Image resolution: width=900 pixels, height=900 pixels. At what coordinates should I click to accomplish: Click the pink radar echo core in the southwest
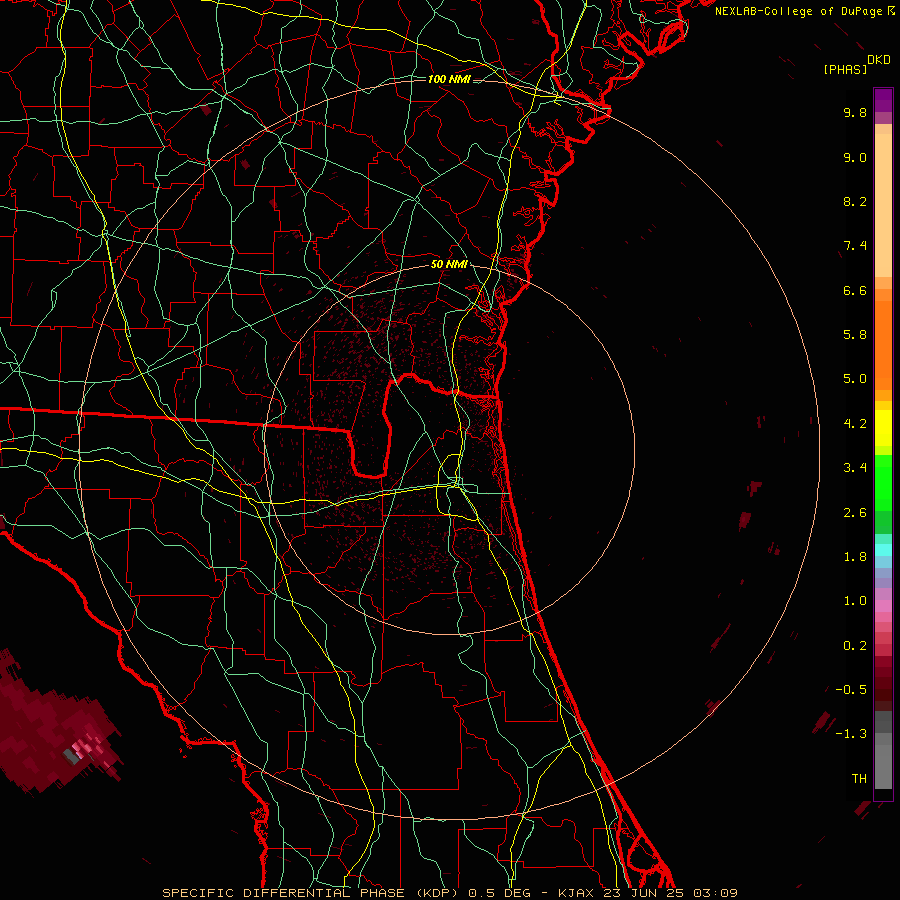click(85, 748)
